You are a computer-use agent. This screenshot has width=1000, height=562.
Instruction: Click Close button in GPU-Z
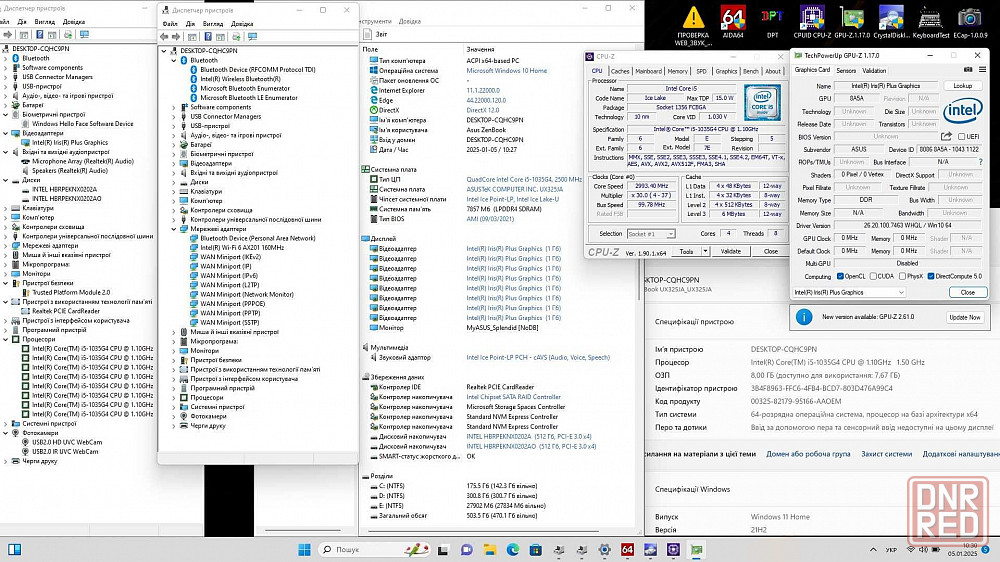tap(967, 292)
